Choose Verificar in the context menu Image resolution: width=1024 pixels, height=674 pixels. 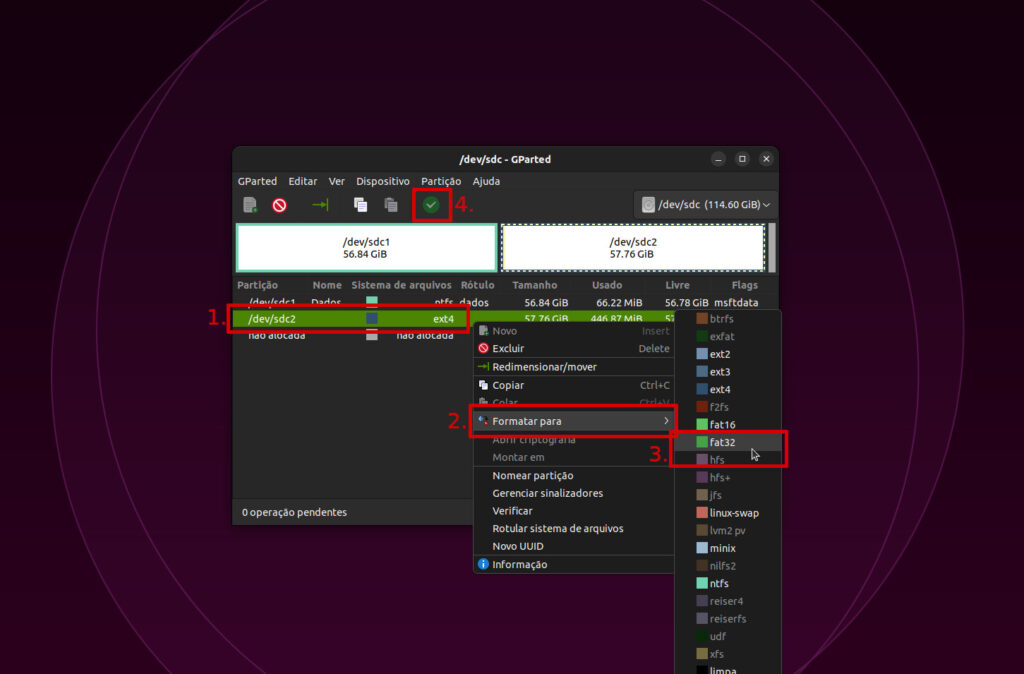point(574,511)
